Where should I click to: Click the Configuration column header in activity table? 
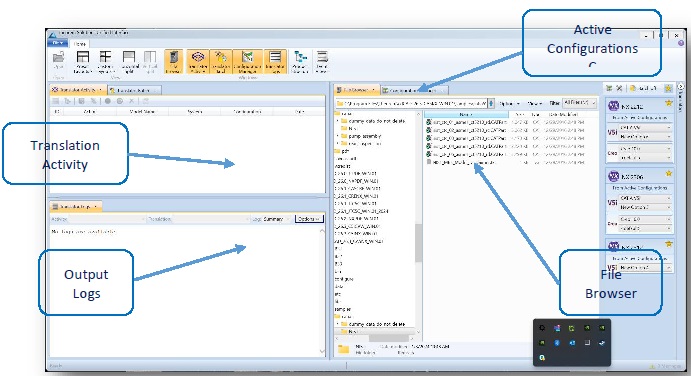pos(247,112)
